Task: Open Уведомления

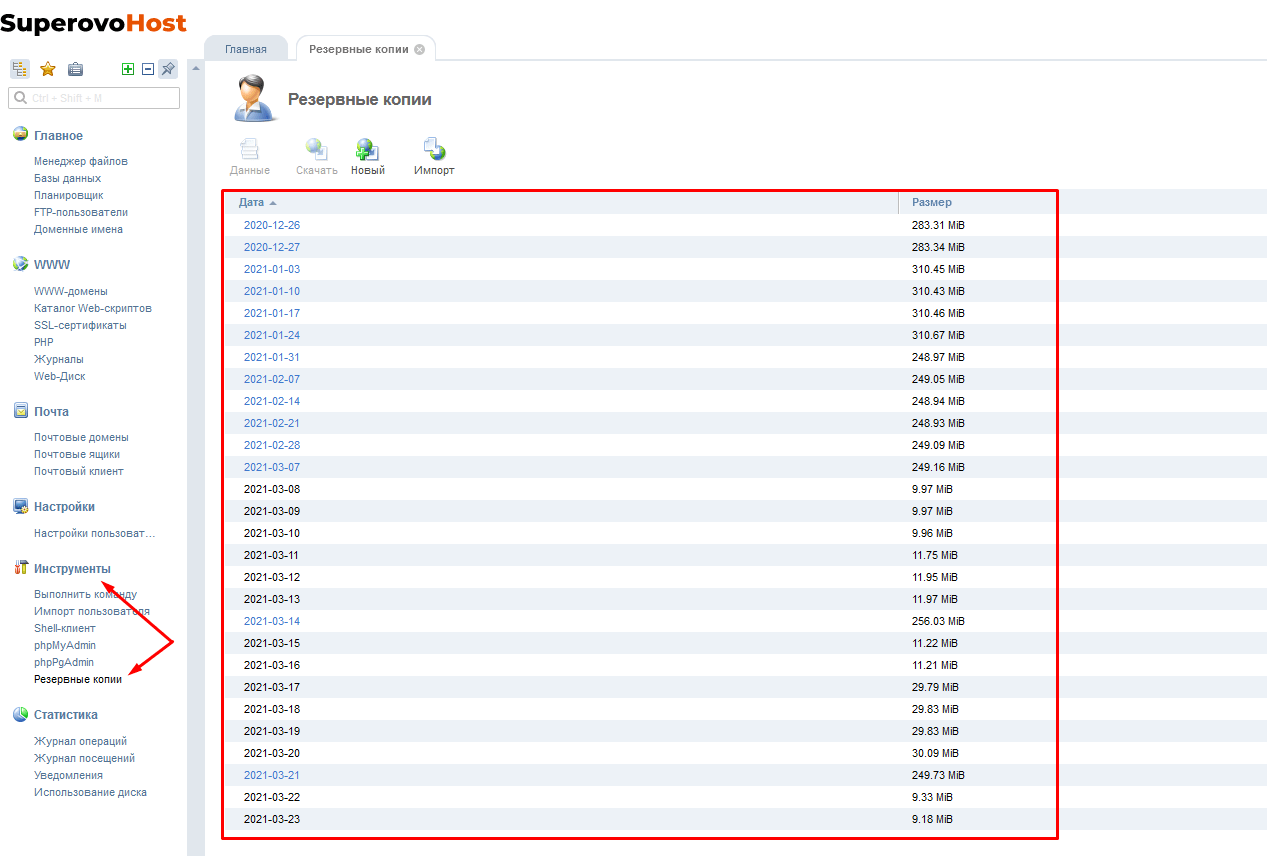Action: click(69, 775)
